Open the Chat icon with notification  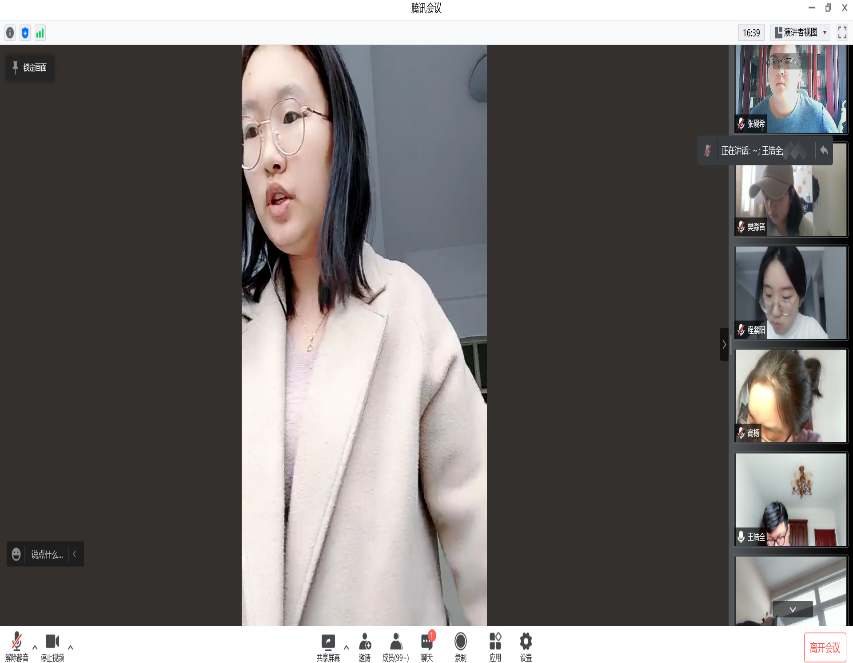(x=427, y=642)
